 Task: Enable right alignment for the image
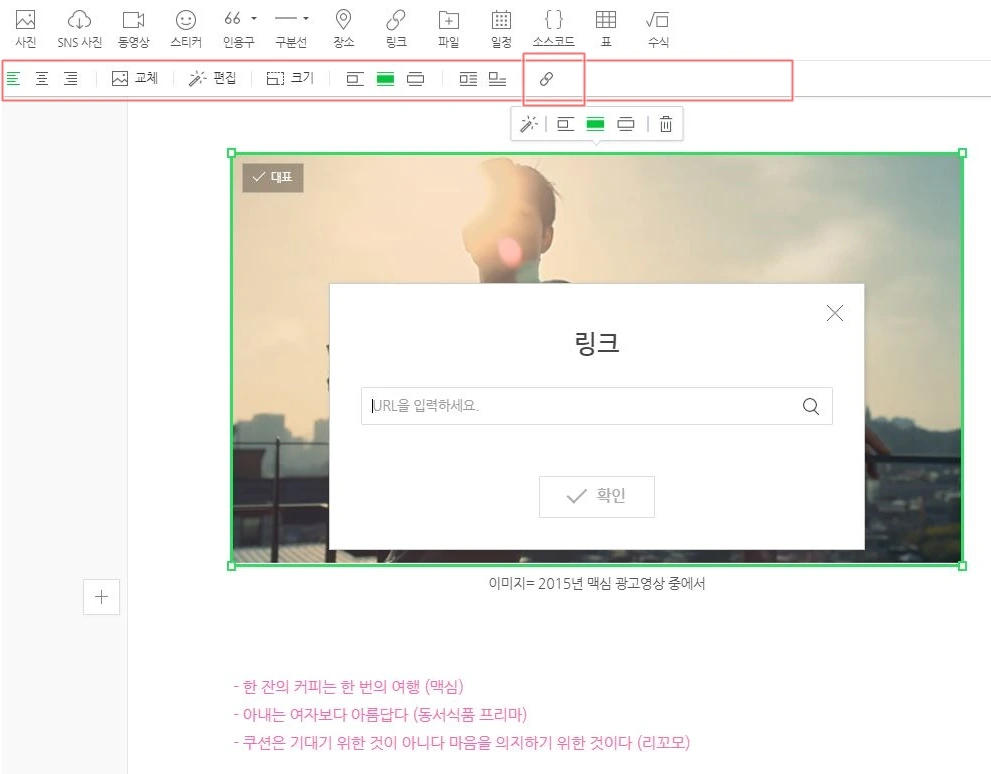click(70, 80)
